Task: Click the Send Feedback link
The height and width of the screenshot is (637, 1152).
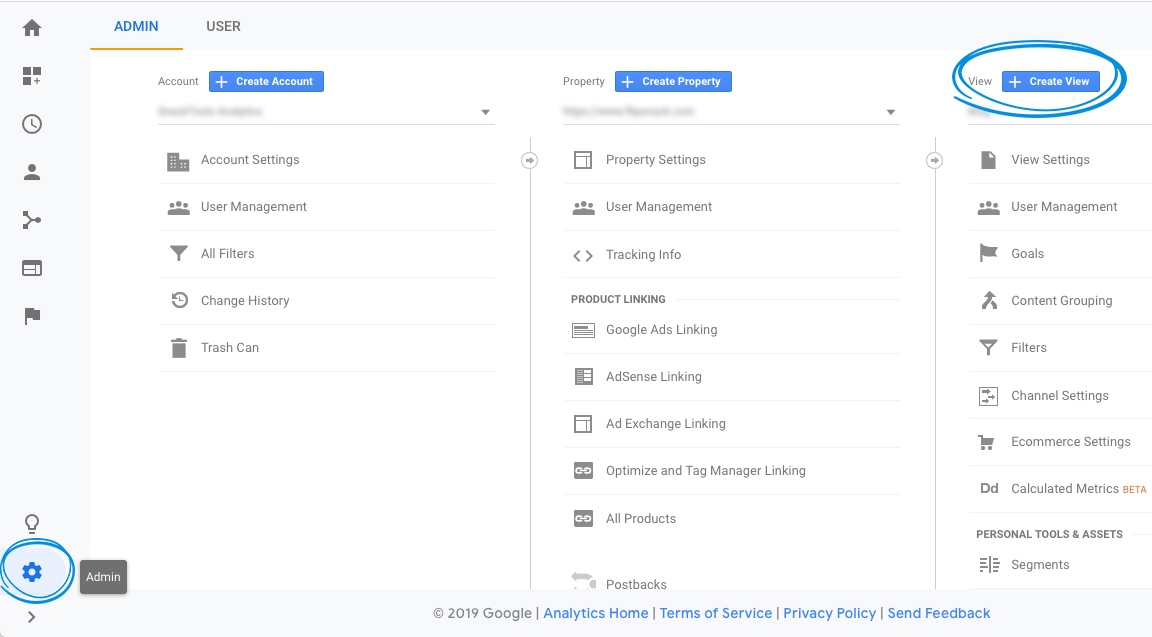Action: 939,613
